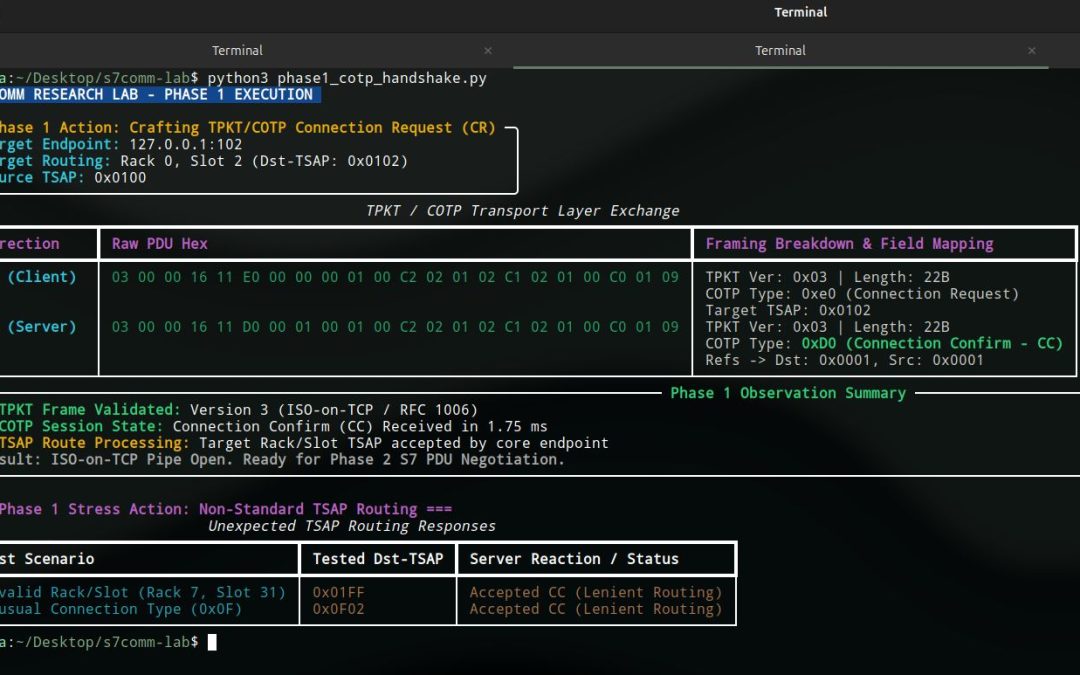Viewport: 1080px width, 675px height.
Task: Click the ISO-on-TCP Pipe Open result line
Action: tap(282, 459)
